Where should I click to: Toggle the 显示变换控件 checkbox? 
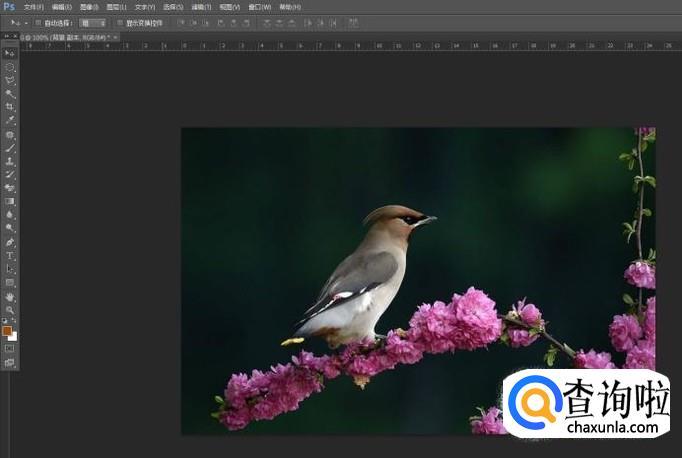pyautogui.click(x=120, y=22)
